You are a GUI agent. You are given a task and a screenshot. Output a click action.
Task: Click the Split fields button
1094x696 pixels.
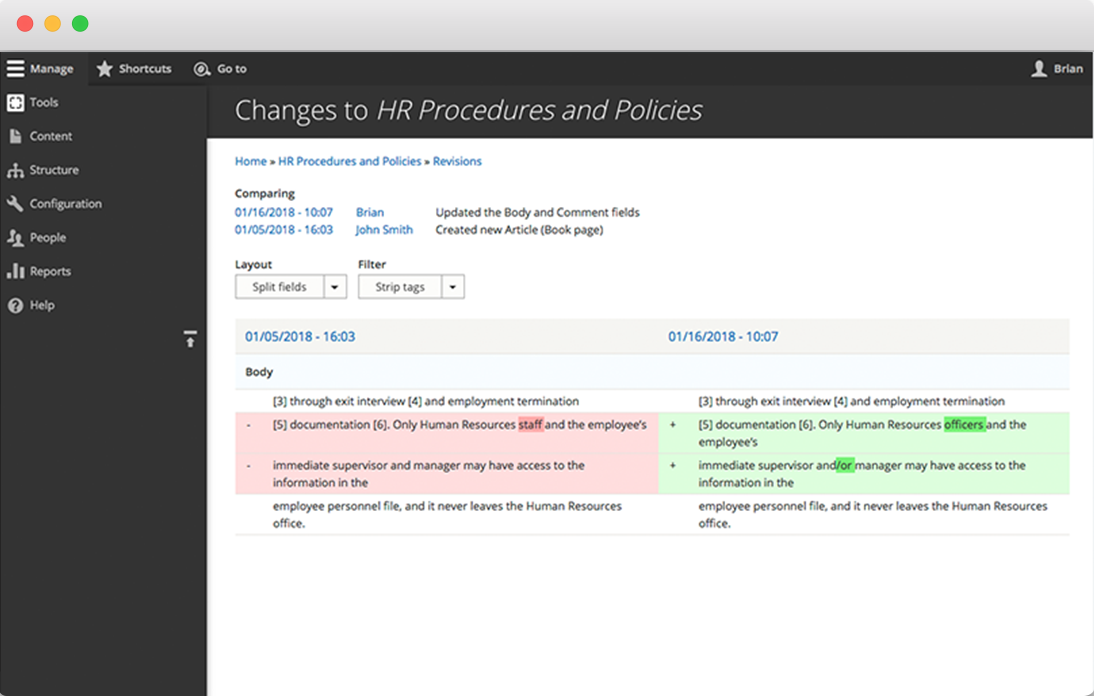click(x=280, y=287)
